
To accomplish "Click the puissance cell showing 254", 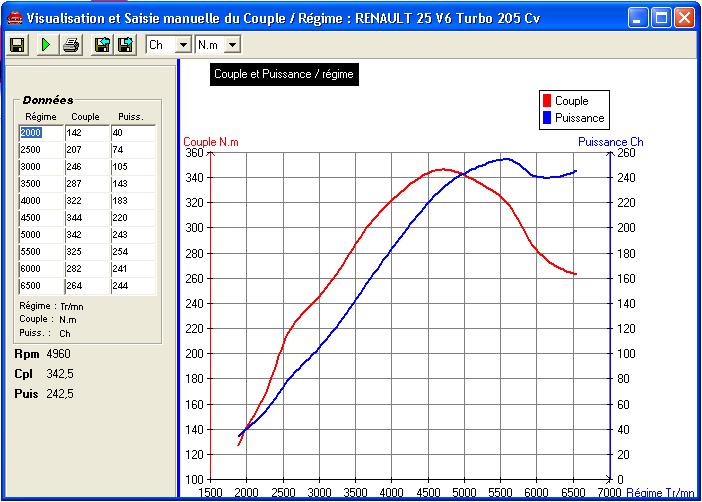I will tap(133, 252).
